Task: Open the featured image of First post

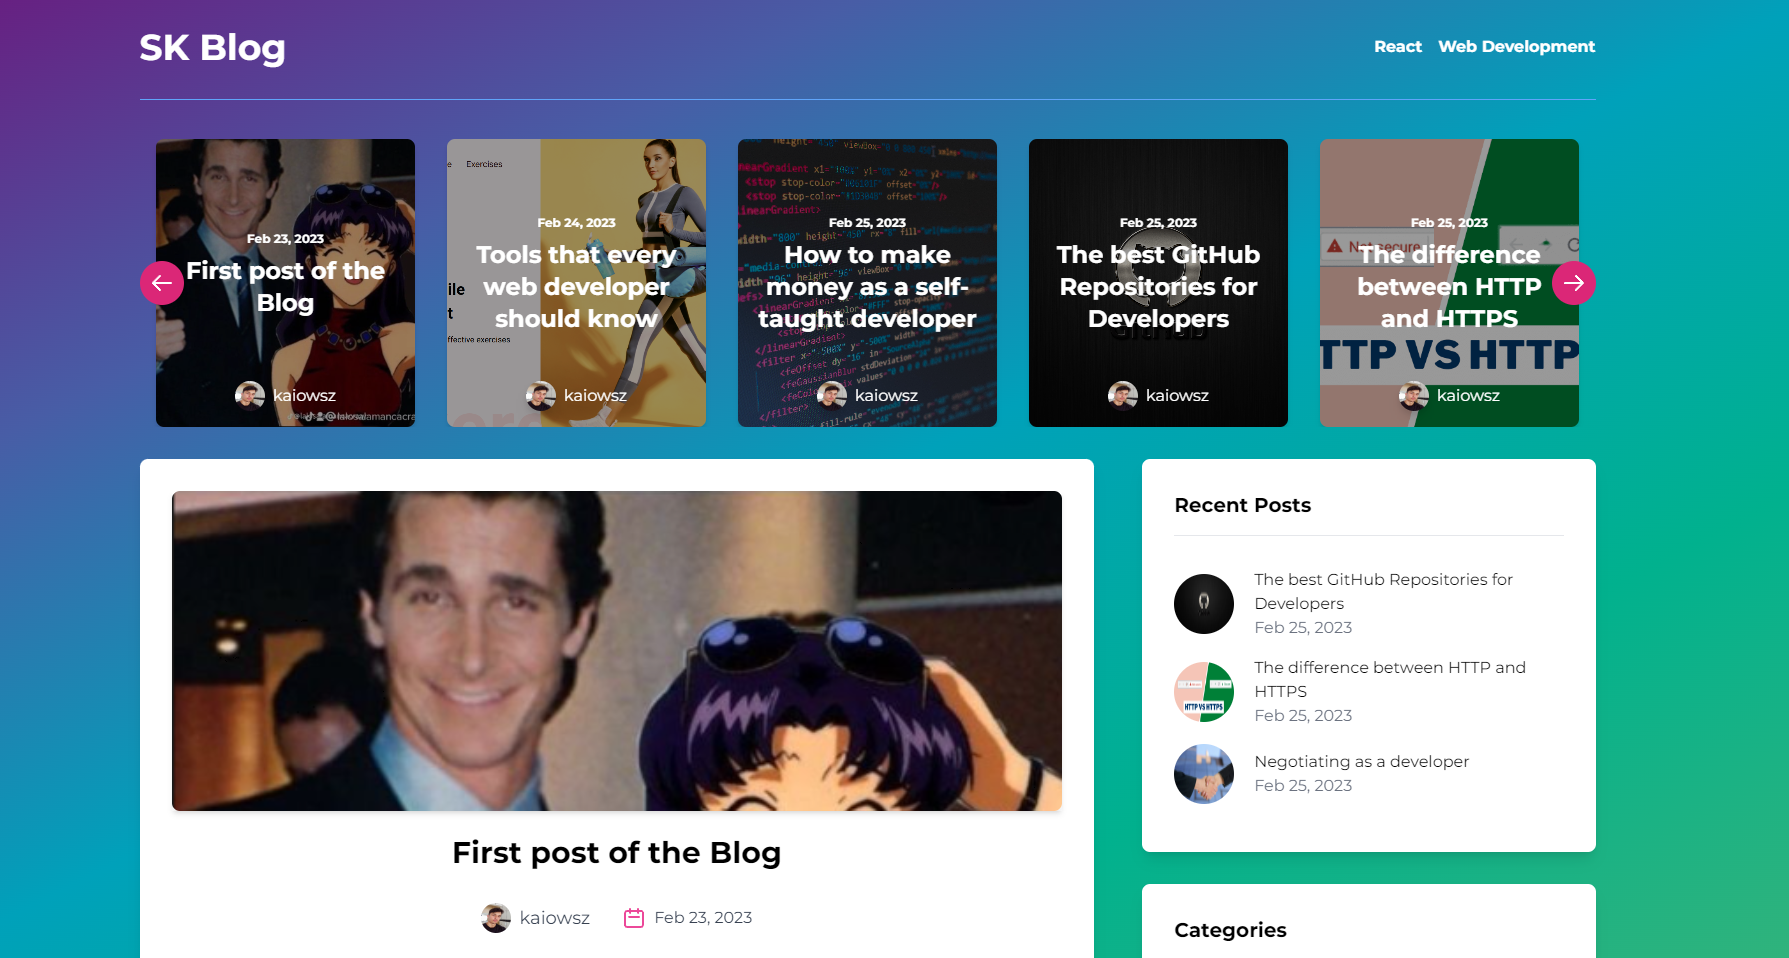Action: click(x=617, y=651)
